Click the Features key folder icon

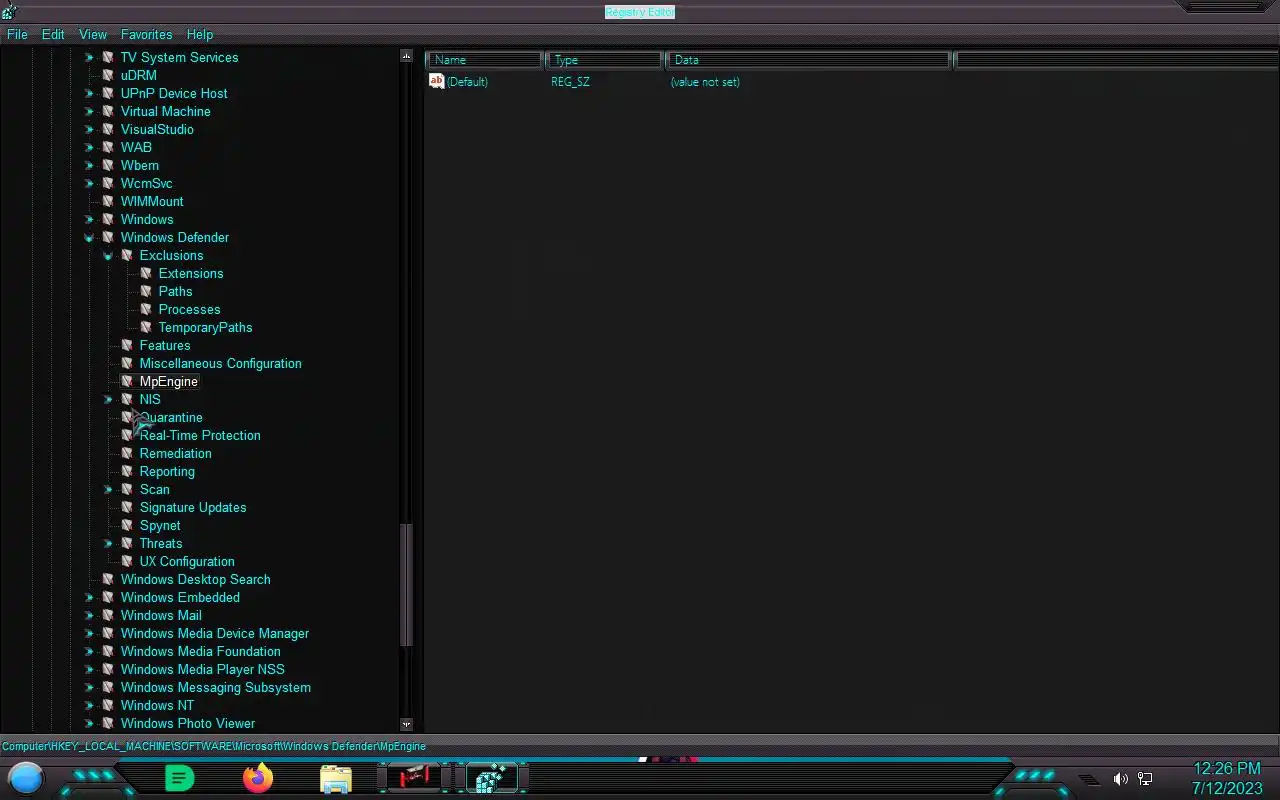(x=127, y=345)
